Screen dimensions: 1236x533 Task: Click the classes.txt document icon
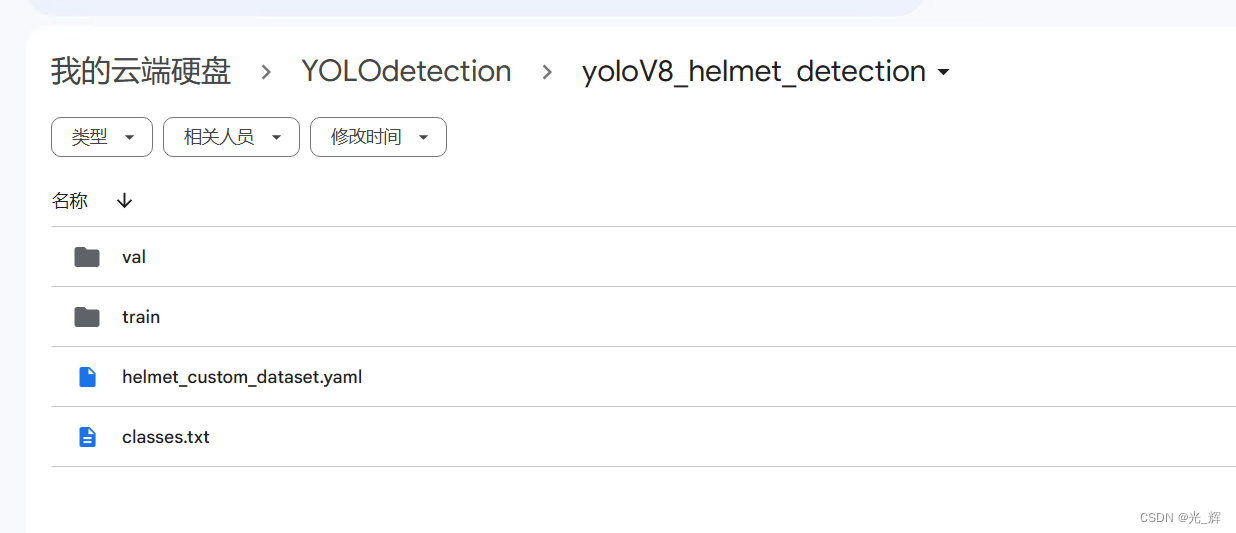[x=87, y=437]
